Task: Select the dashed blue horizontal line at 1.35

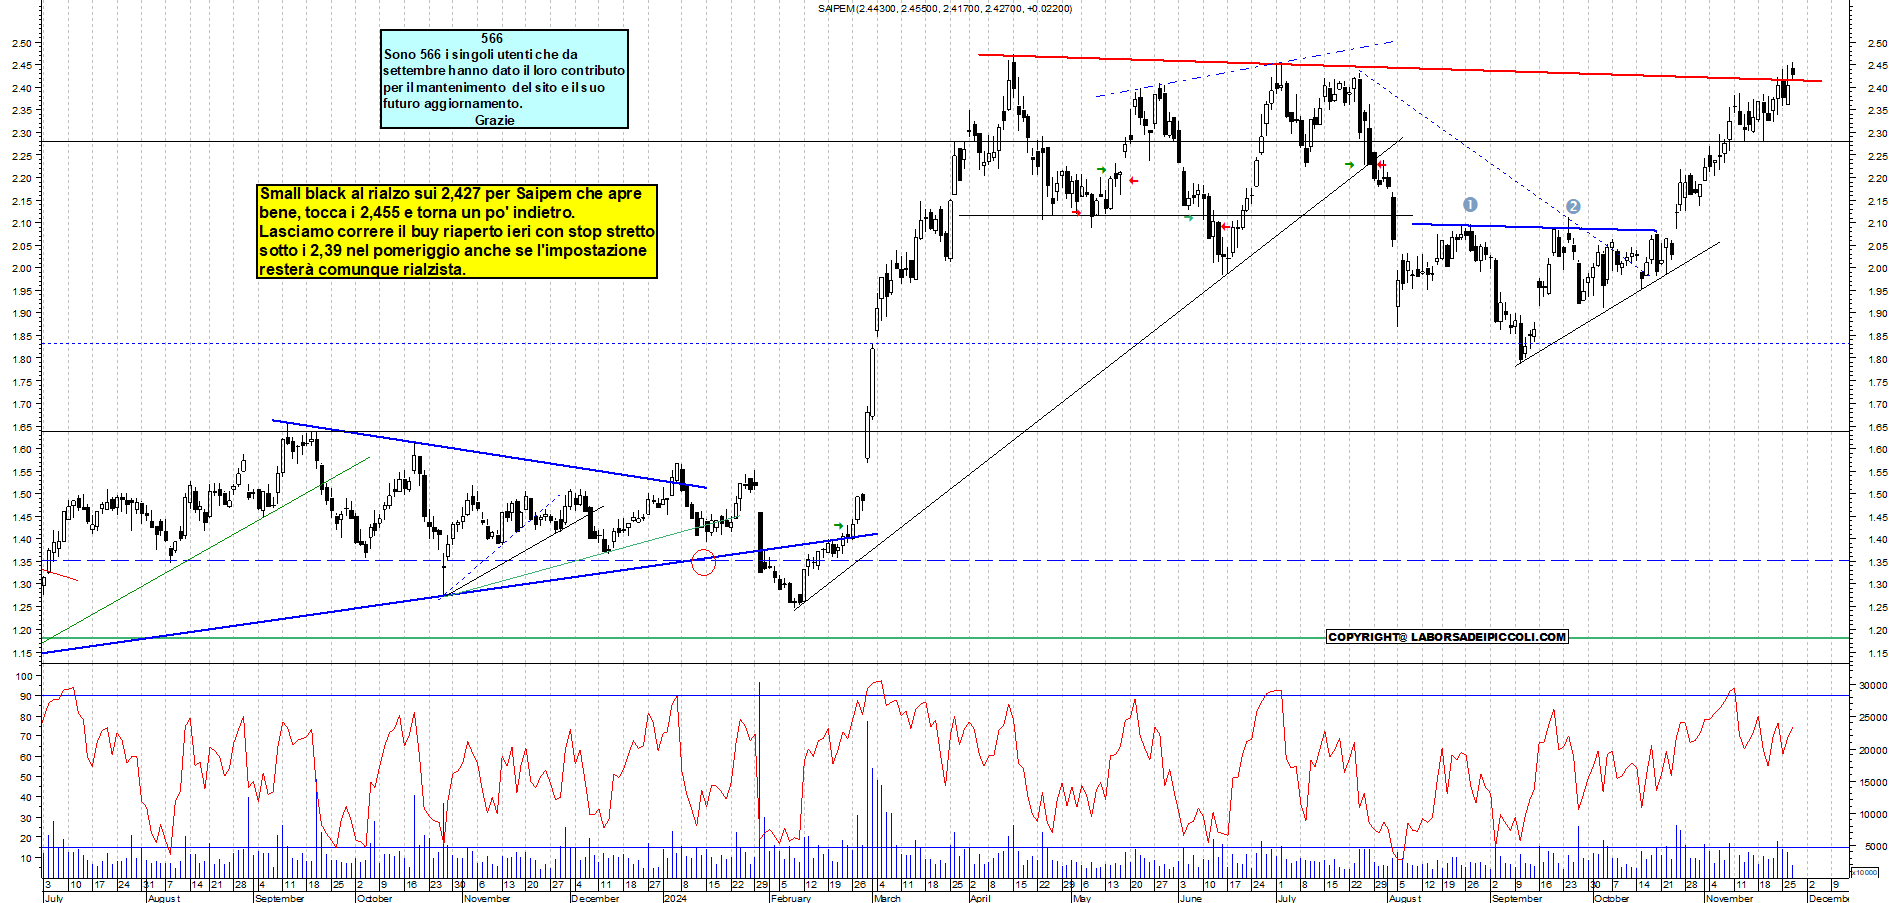Action: [x=945, y=561]
